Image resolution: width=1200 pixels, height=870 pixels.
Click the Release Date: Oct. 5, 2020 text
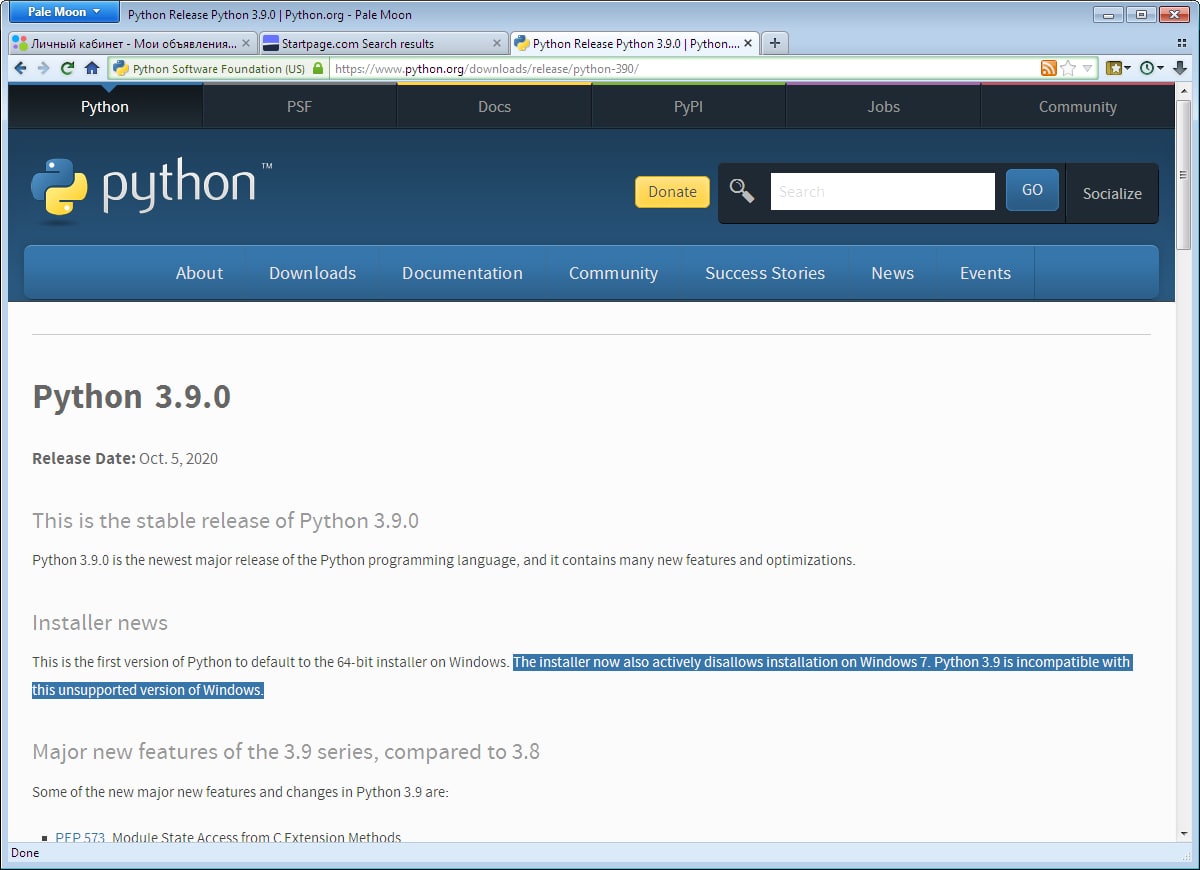pos(125,459)
